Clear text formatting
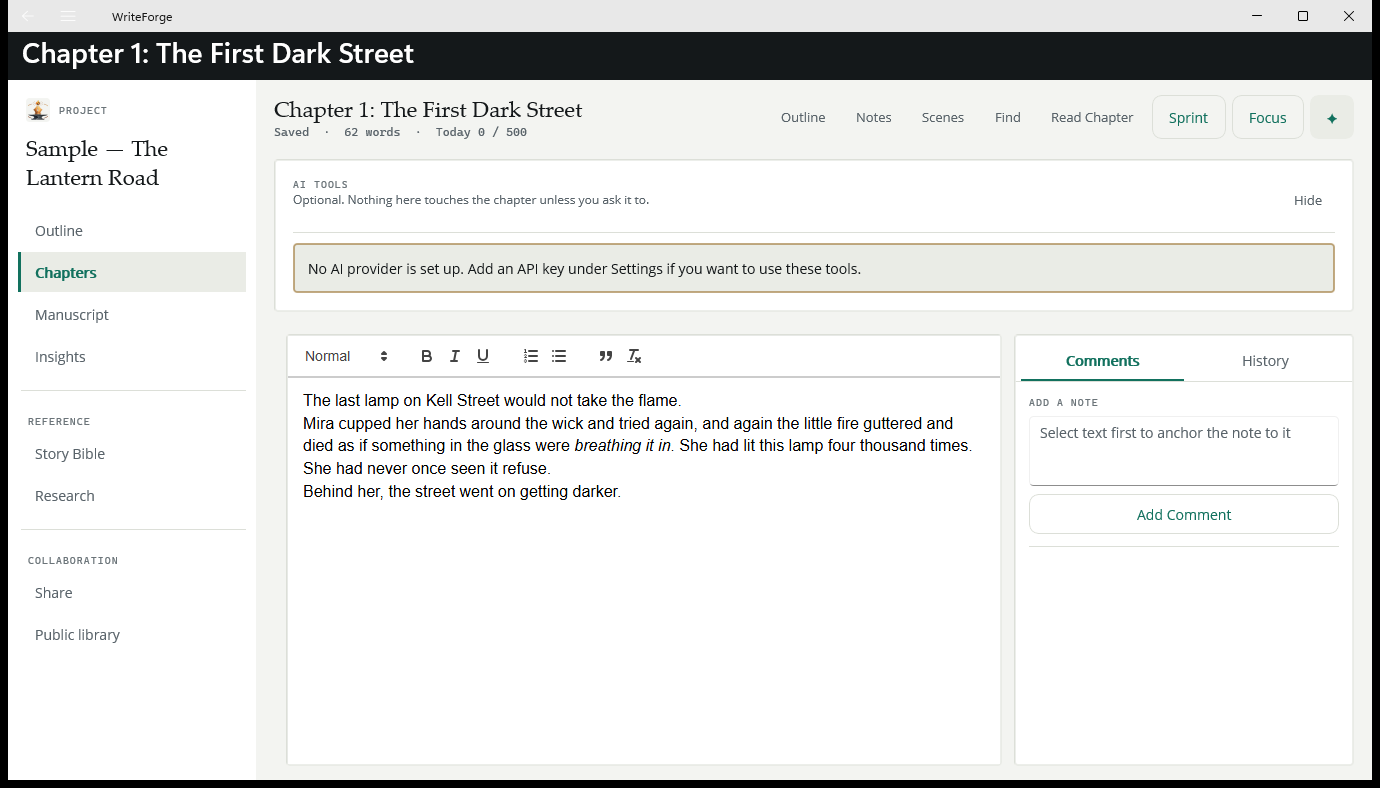The height and width of the screenshot is (788, 1380). pos(634,356)
